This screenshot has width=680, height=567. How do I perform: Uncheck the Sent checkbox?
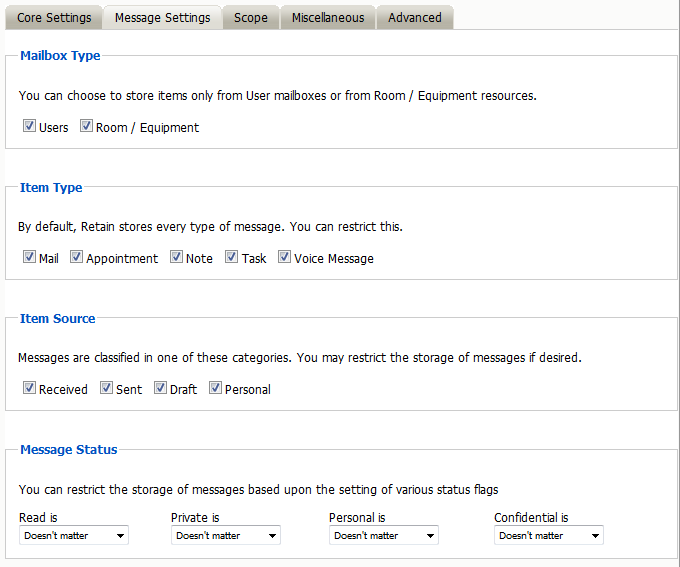(x=106, y=389)
